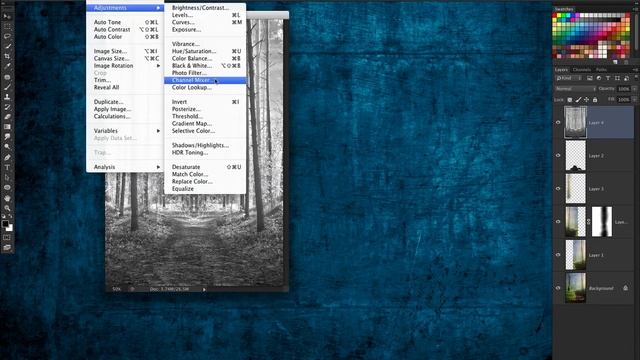Open the Fill slider arrow
The image size is (640, 360).
click(635, 100)
